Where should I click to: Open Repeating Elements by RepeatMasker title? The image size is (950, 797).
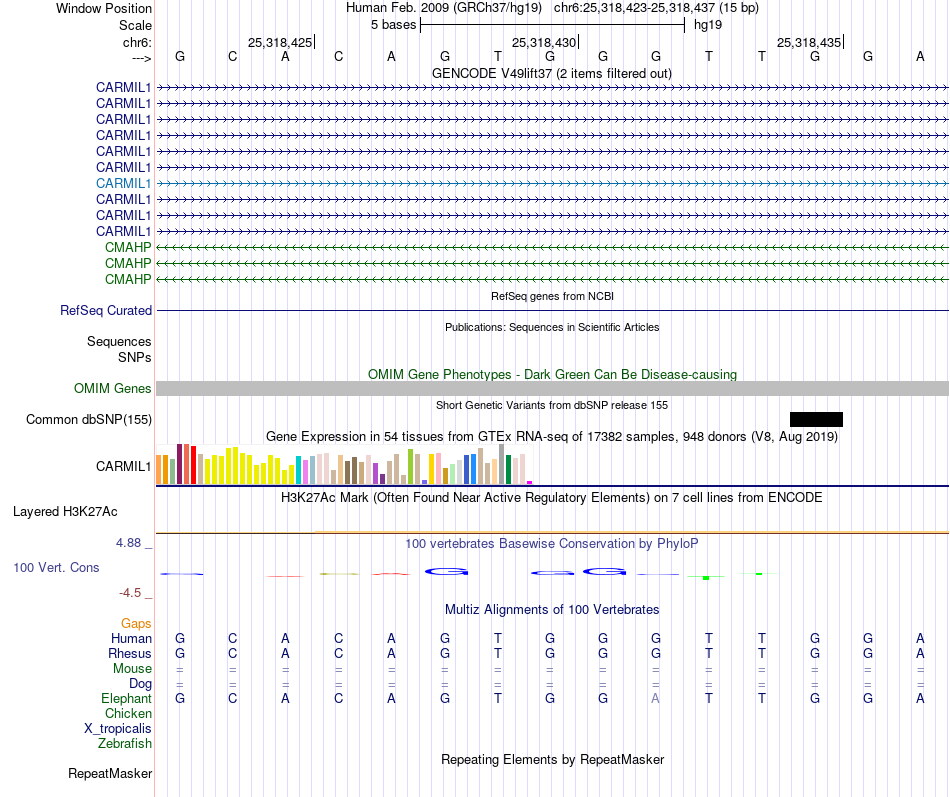[552, 759]
